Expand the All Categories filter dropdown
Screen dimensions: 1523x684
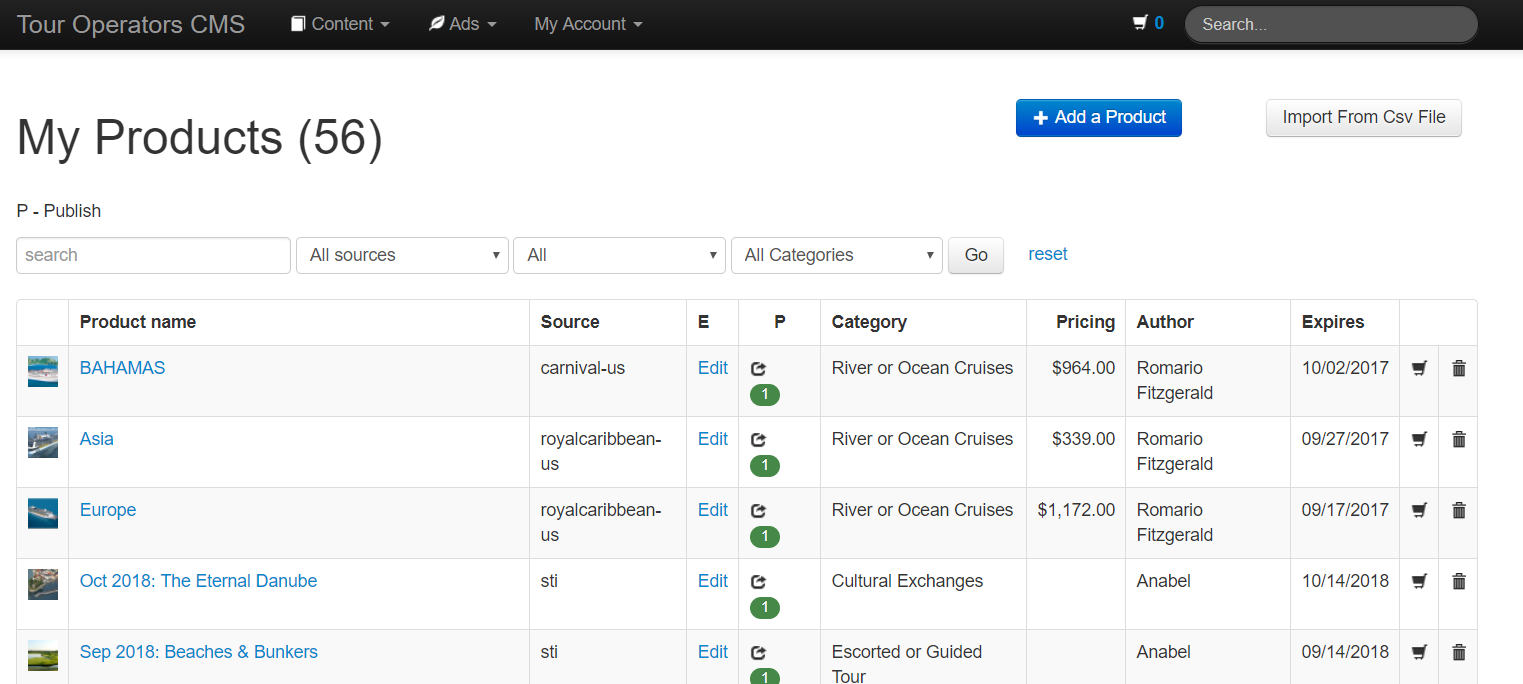tap(836, 255)
